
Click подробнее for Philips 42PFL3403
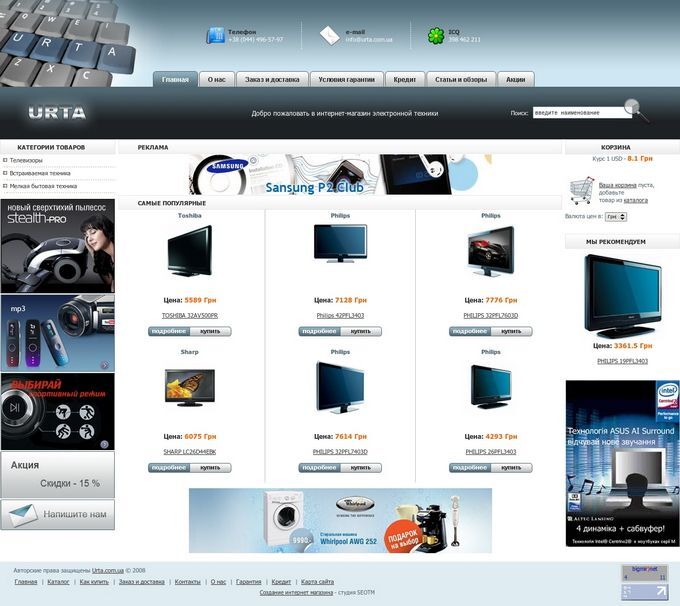(320, 331)
